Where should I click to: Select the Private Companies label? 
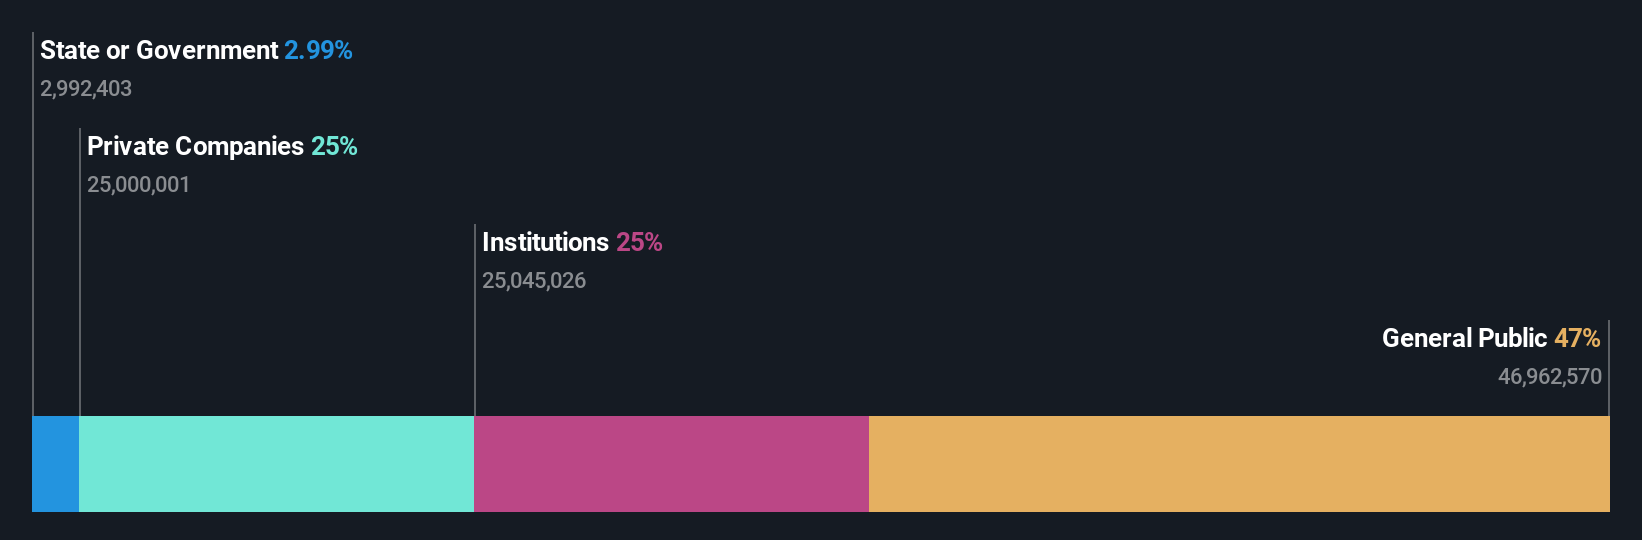(x=195, y=146)
